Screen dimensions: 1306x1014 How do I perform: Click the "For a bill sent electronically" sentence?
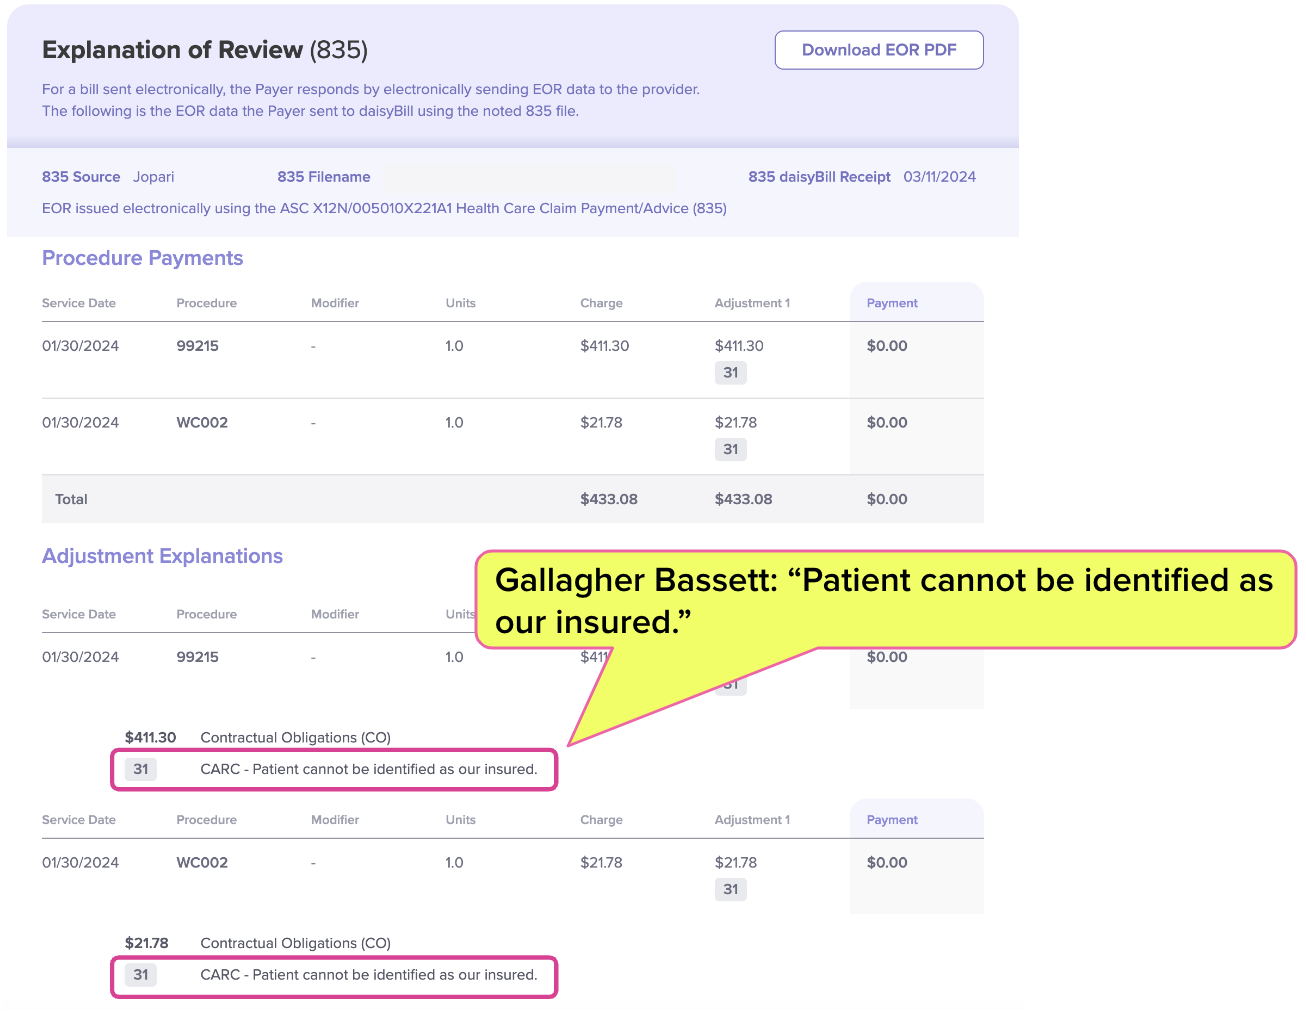(x=371, y=89)
